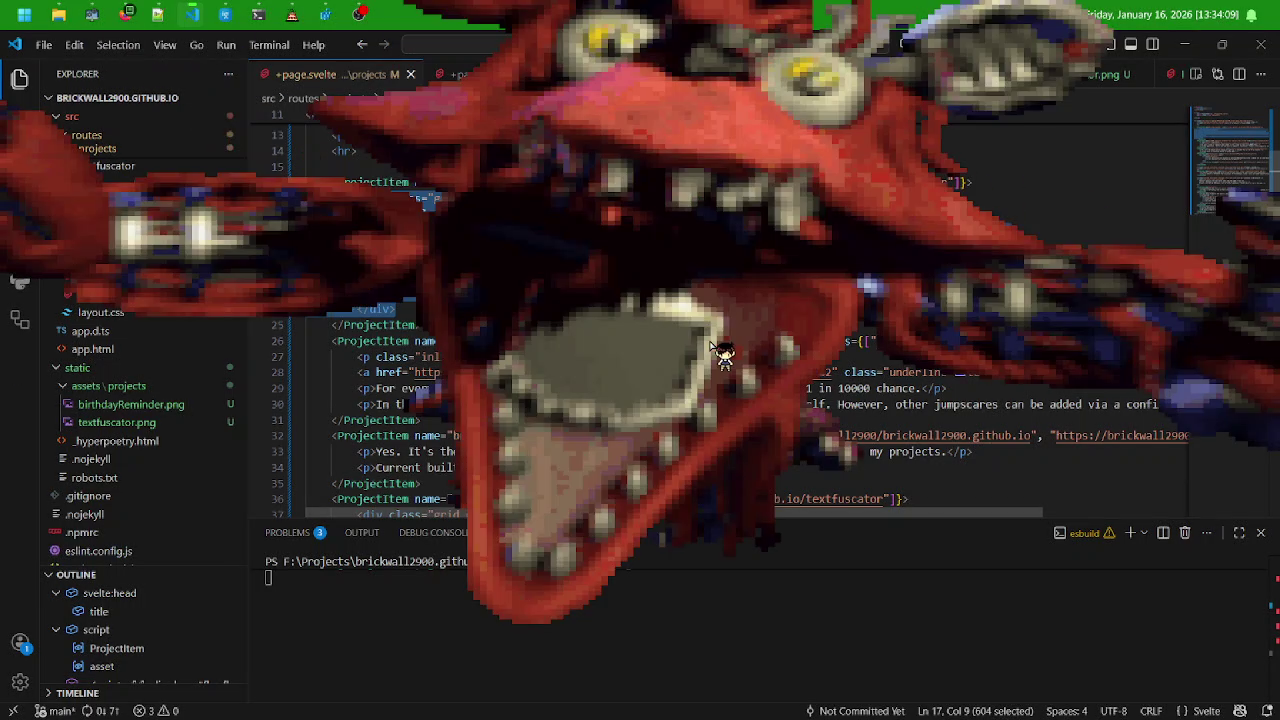This screenshot has width=1280, height=720.
Task: Switch to the Problems panel tab
Action: tap(287, 533)
